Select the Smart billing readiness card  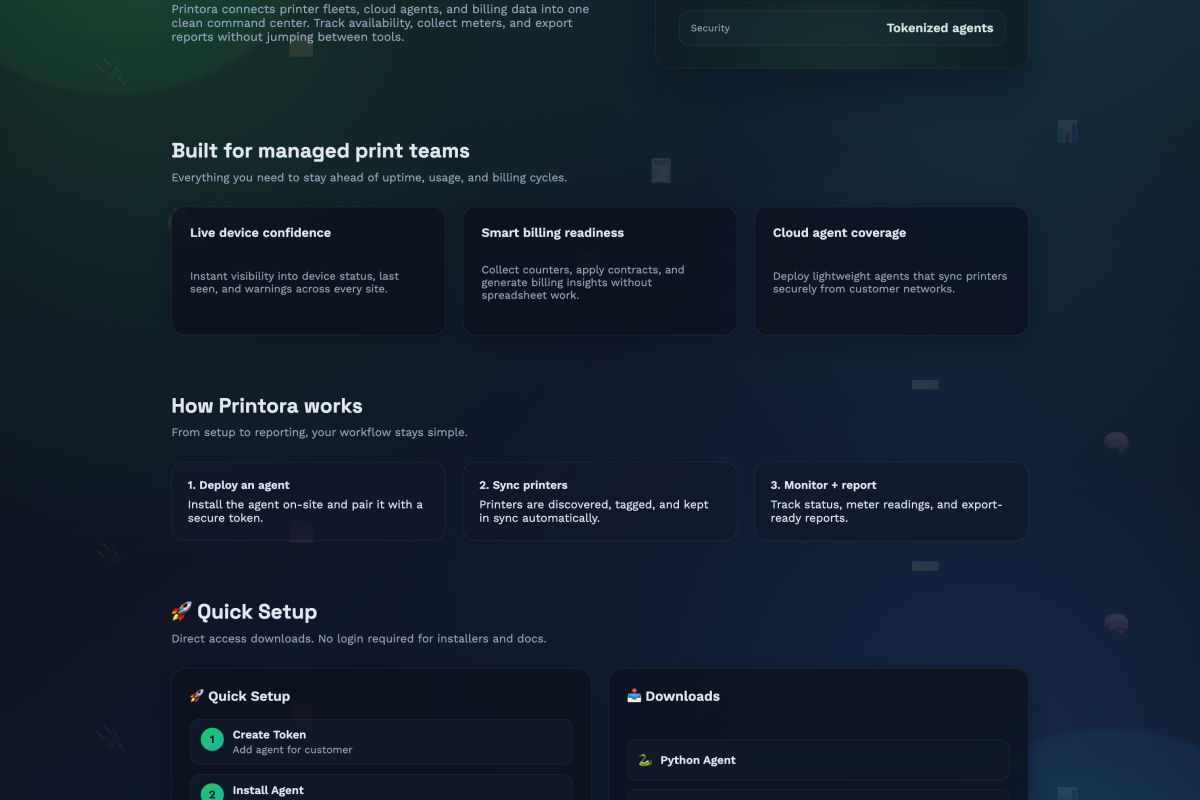(600, 270)
